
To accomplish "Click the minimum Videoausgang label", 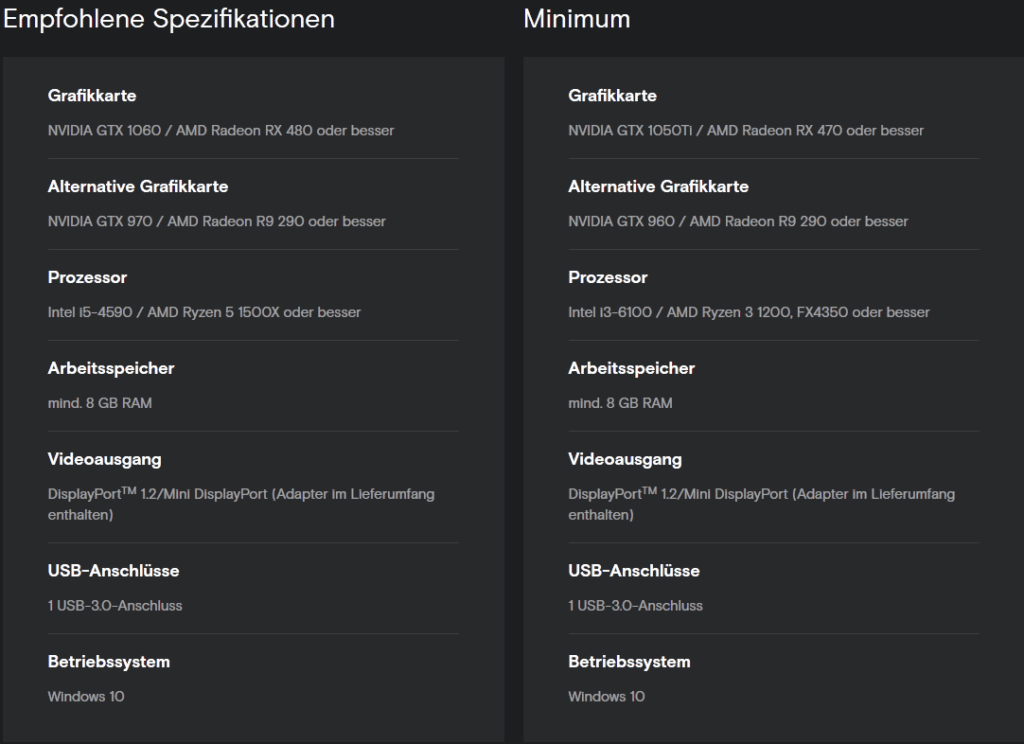I will 625,459.
